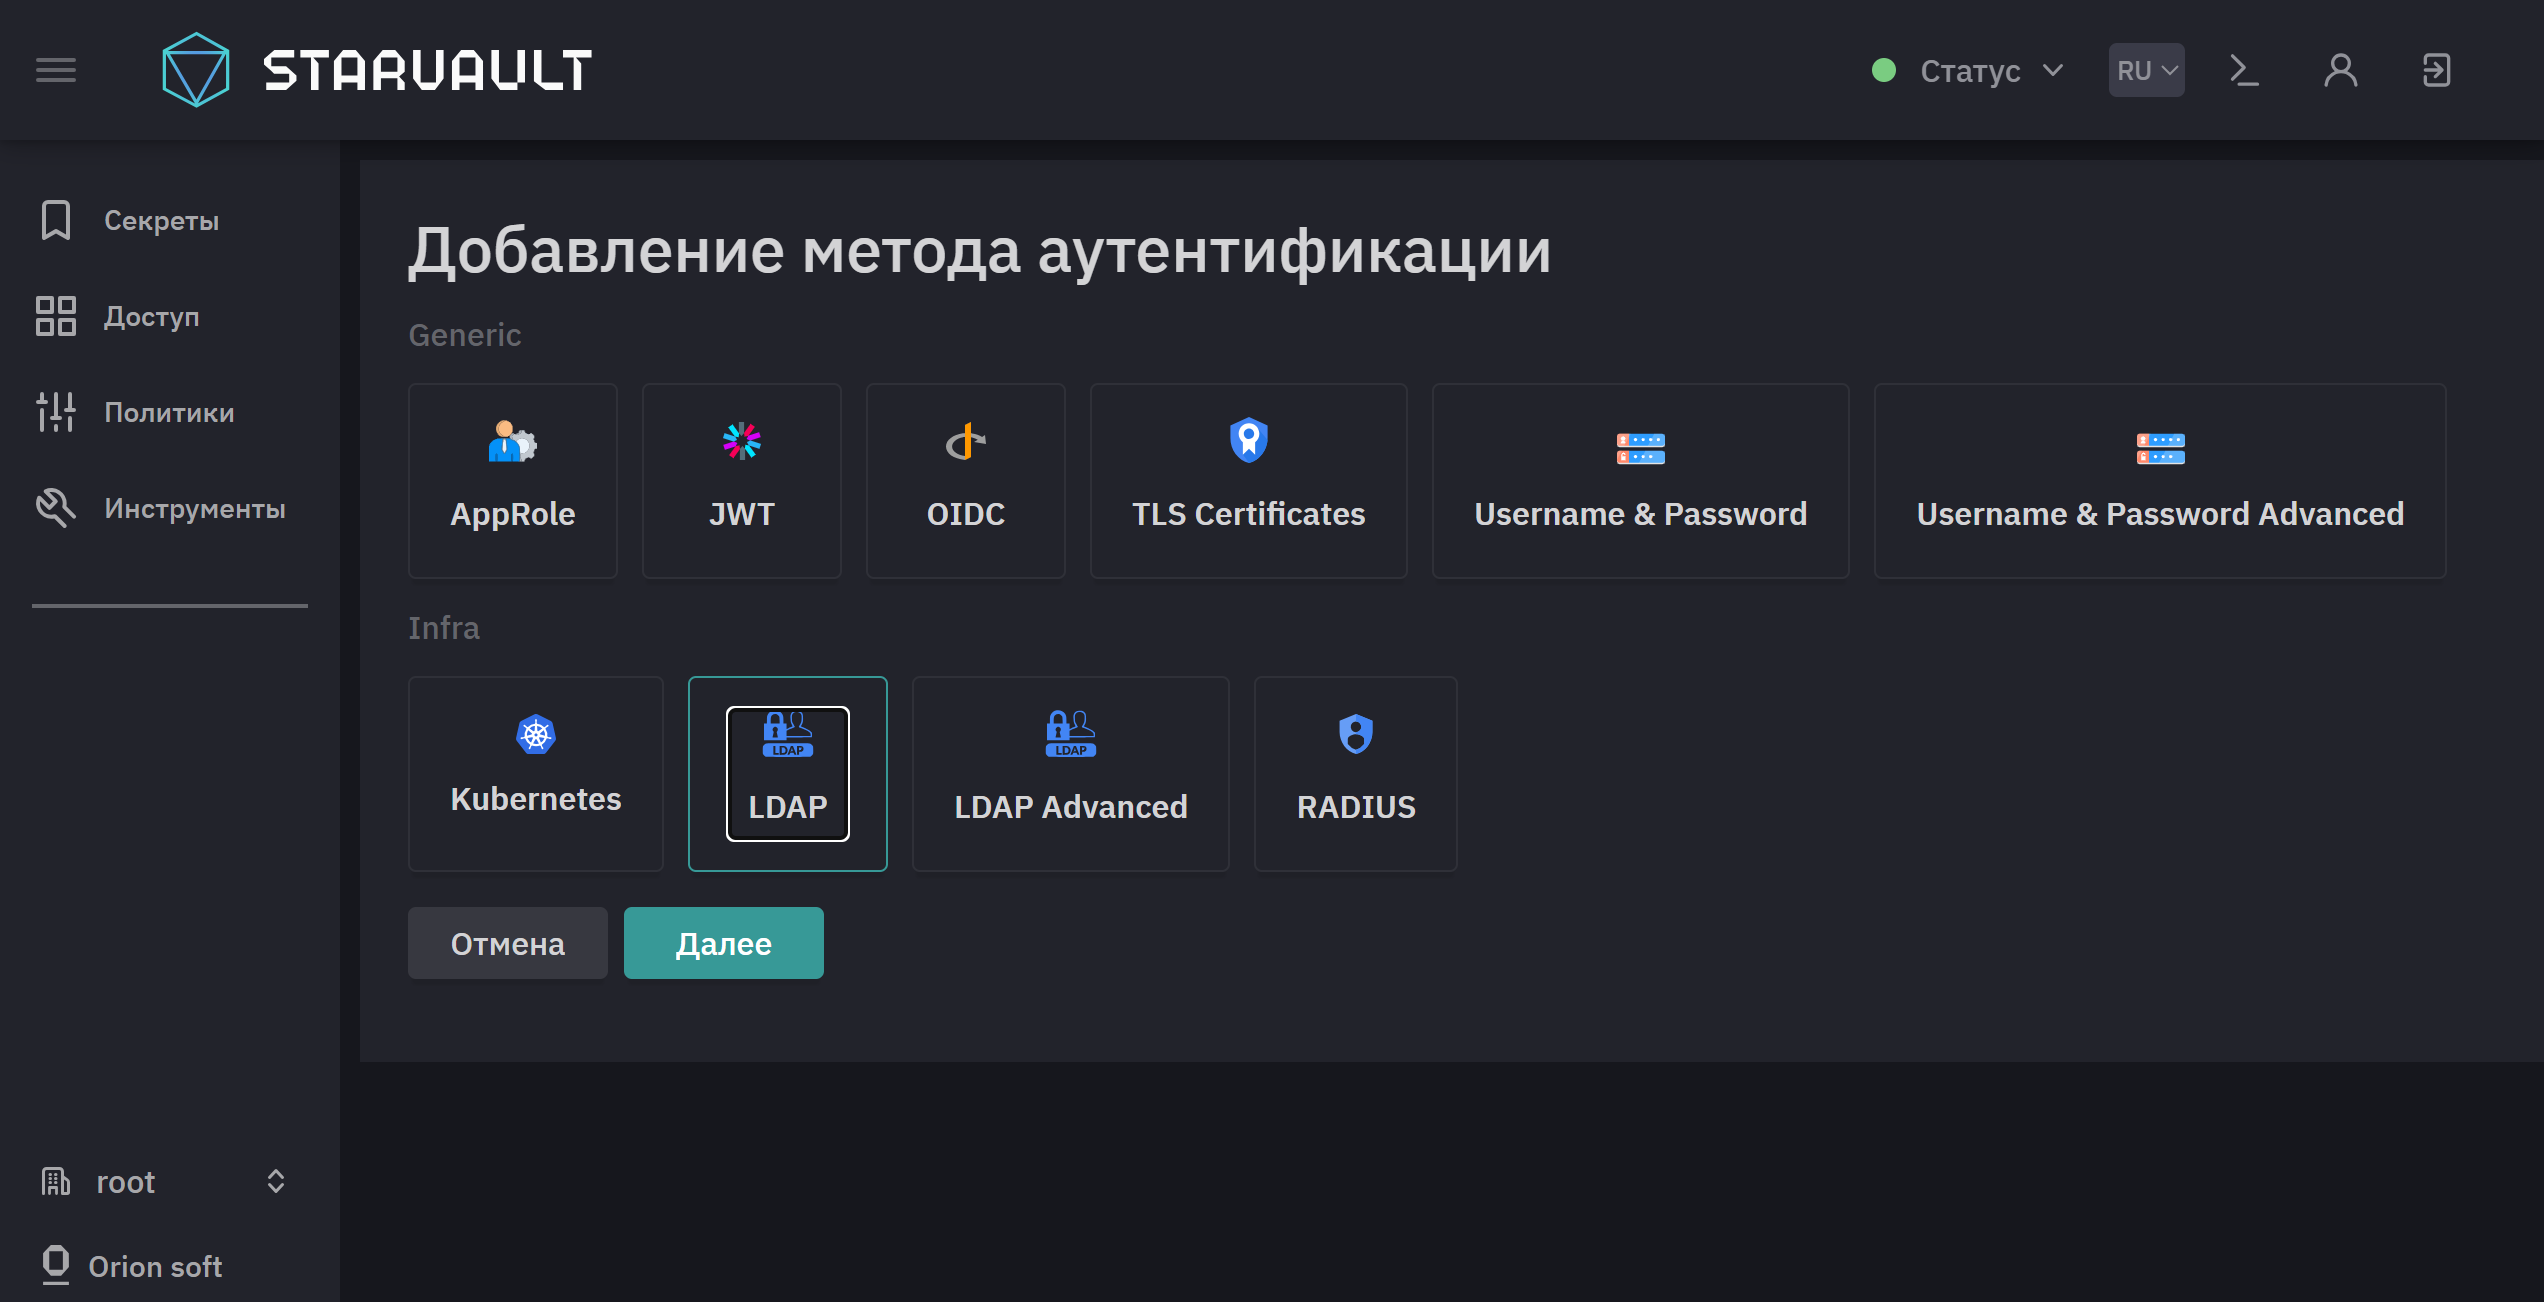Click the Generic section heading

tap(465, 335)
